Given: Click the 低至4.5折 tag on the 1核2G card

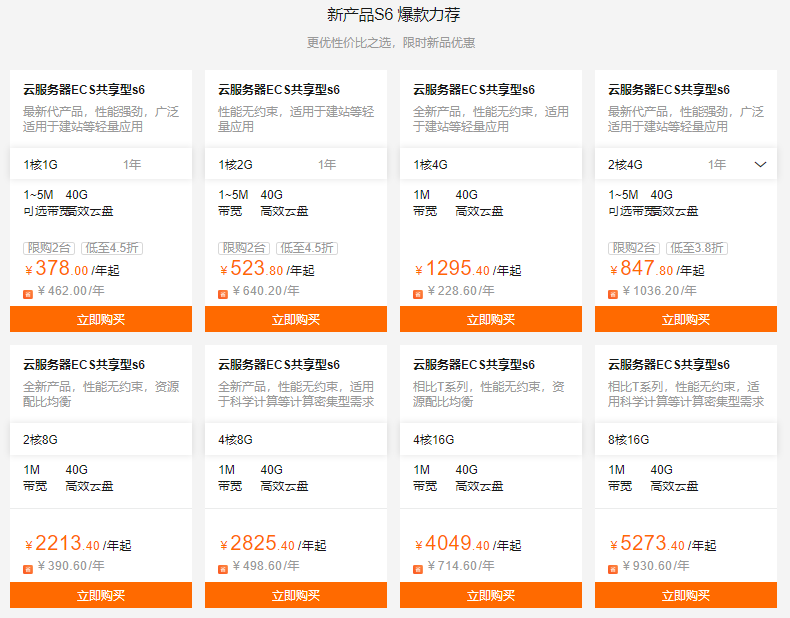Looking at the screenshot, I should pyautogui.click(x=307, y=248).
